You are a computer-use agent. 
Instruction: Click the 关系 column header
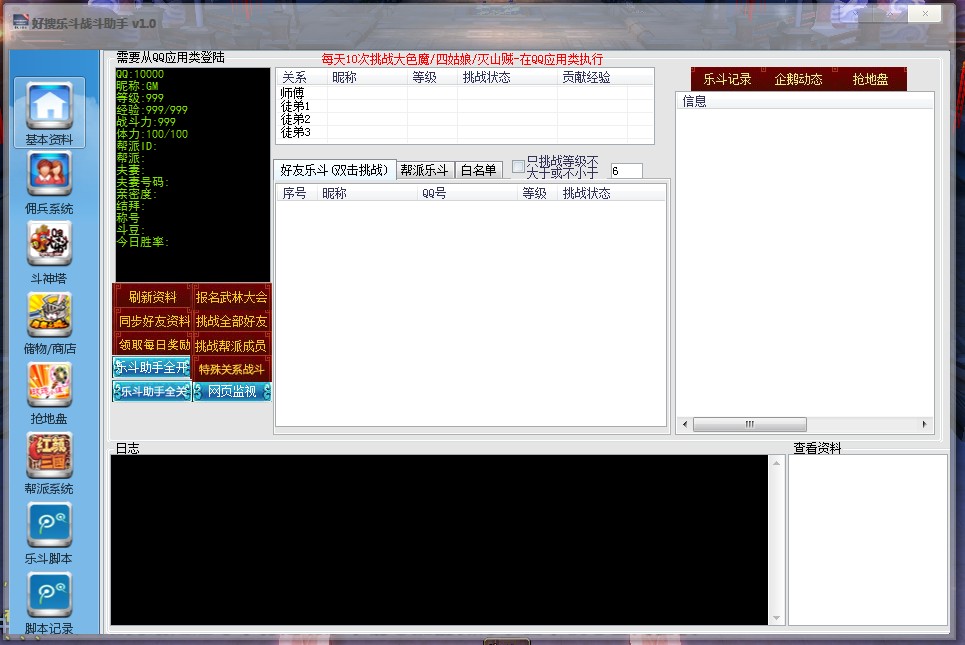(x=302, y=77)
